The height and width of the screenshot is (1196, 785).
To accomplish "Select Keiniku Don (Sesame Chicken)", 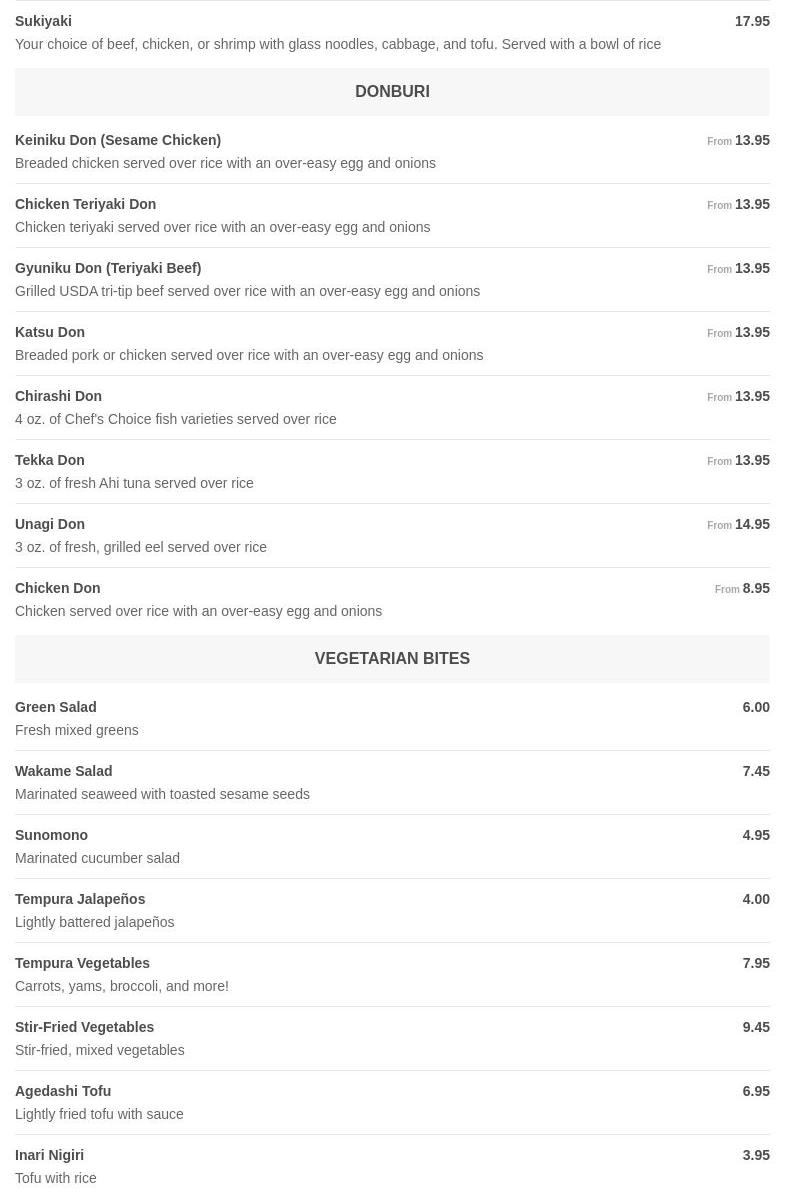I will coord(118,140).
